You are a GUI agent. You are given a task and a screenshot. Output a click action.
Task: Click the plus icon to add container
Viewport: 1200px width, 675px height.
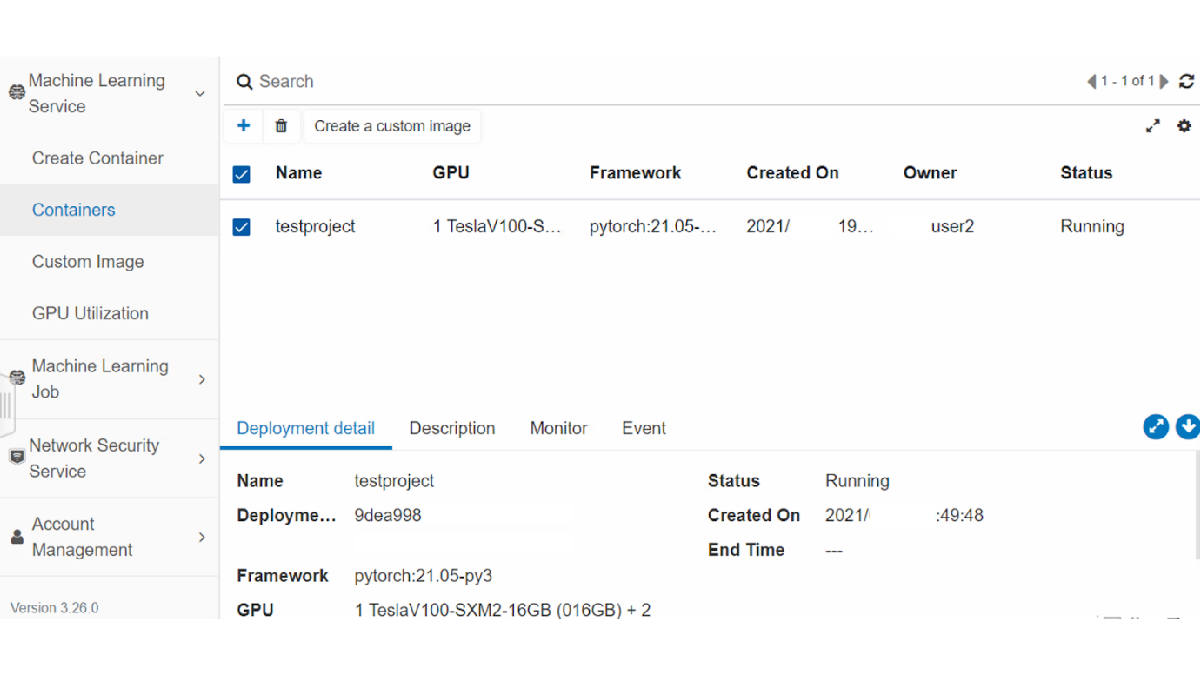pyautogui.click(x=243, y=126)
